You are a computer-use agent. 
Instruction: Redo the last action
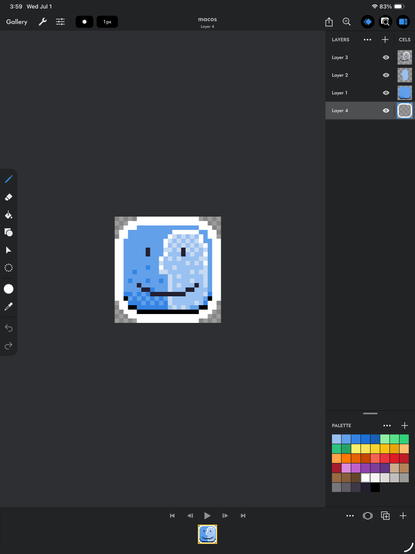pos(8,346)
